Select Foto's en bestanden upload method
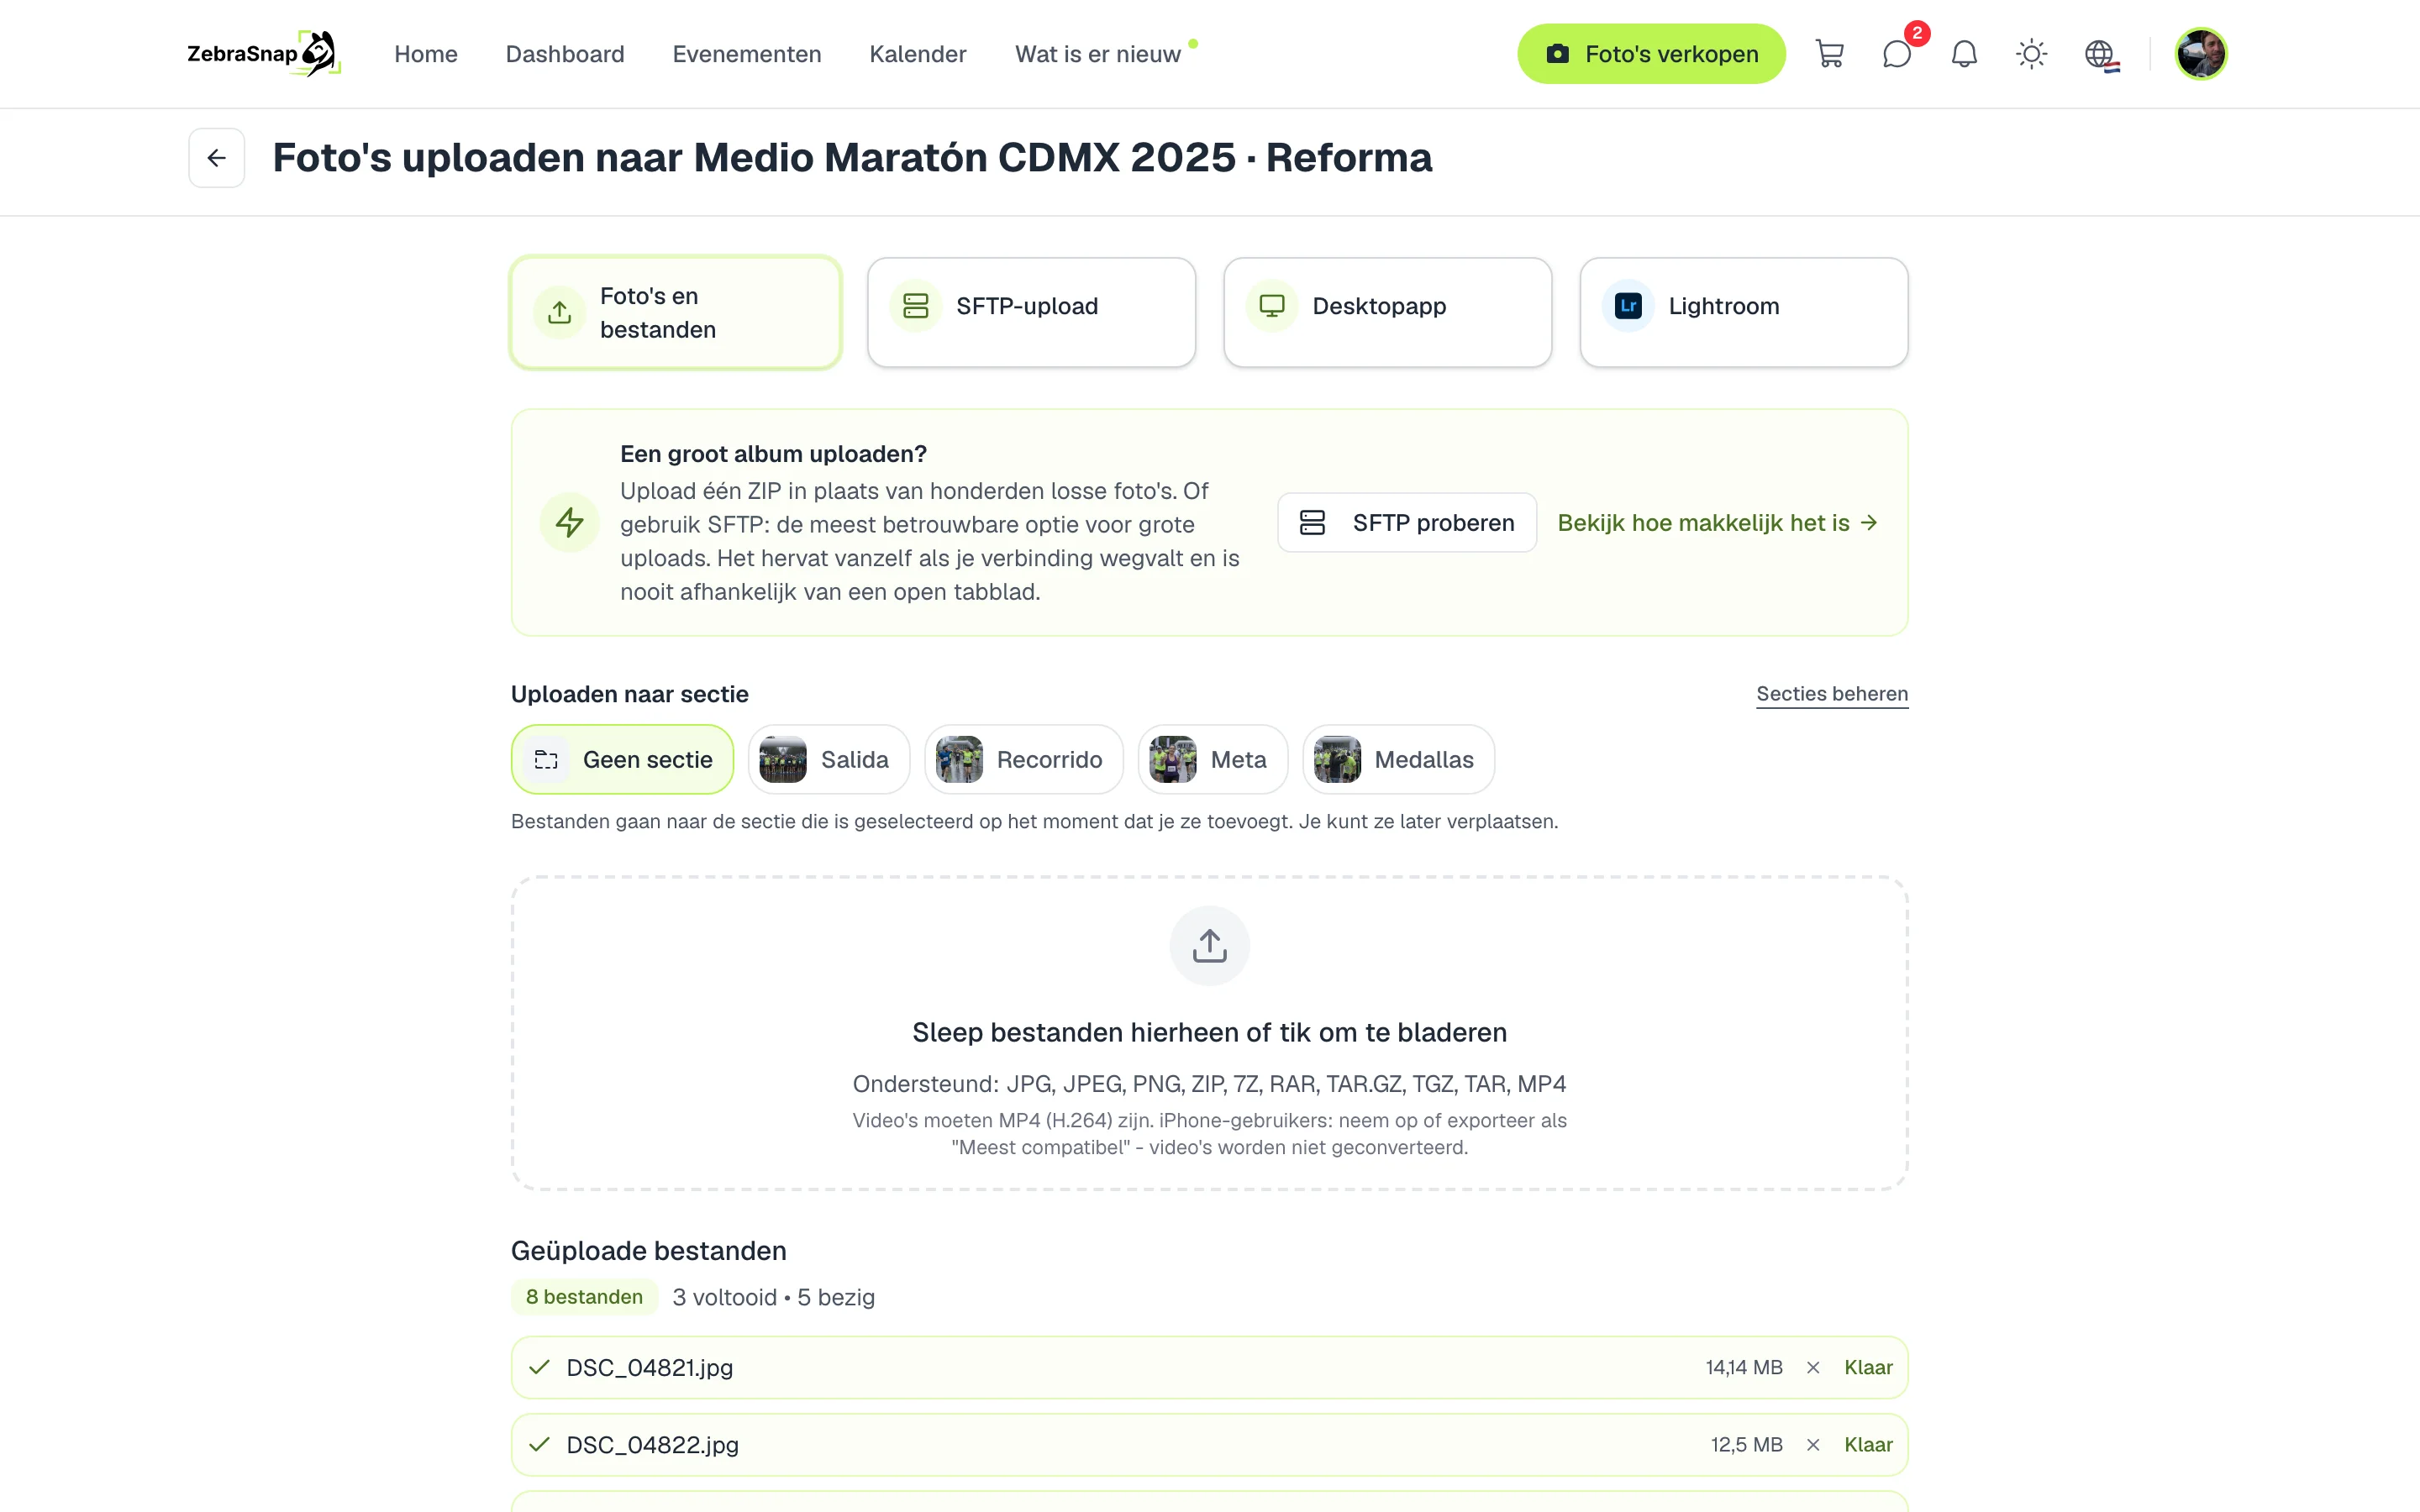The width and height of the screenshot is (2420, 1512). pyautogui.click(x=676, y=313)
